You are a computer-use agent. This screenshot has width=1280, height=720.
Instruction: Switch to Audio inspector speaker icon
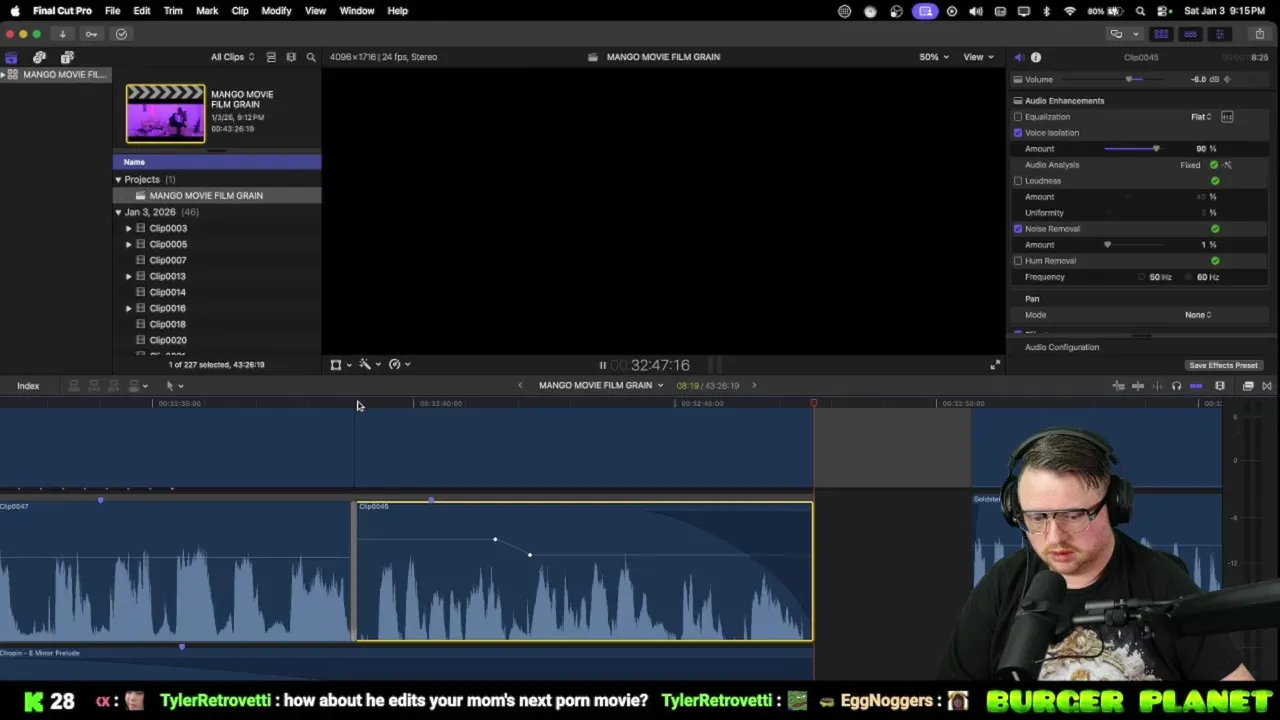(x=1018, y=57)
